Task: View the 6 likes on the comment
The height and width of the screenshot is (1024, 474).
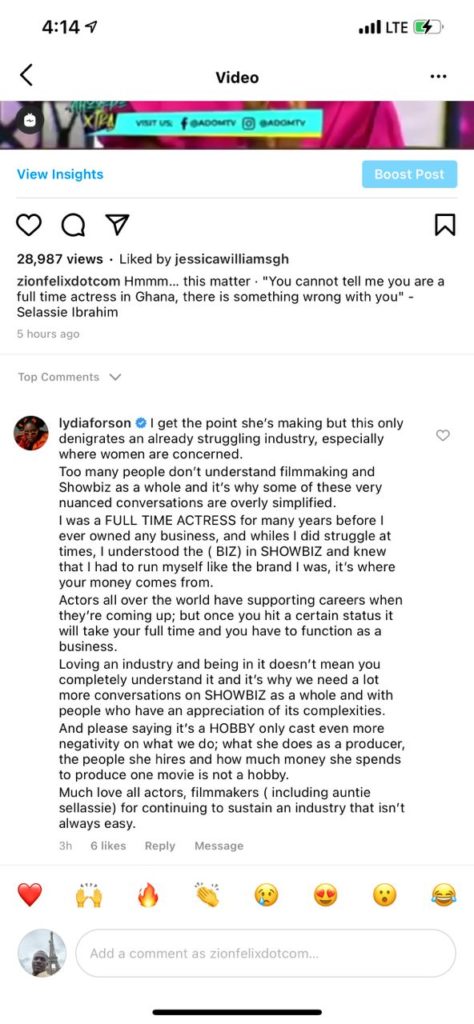Action: coord(108,846)
